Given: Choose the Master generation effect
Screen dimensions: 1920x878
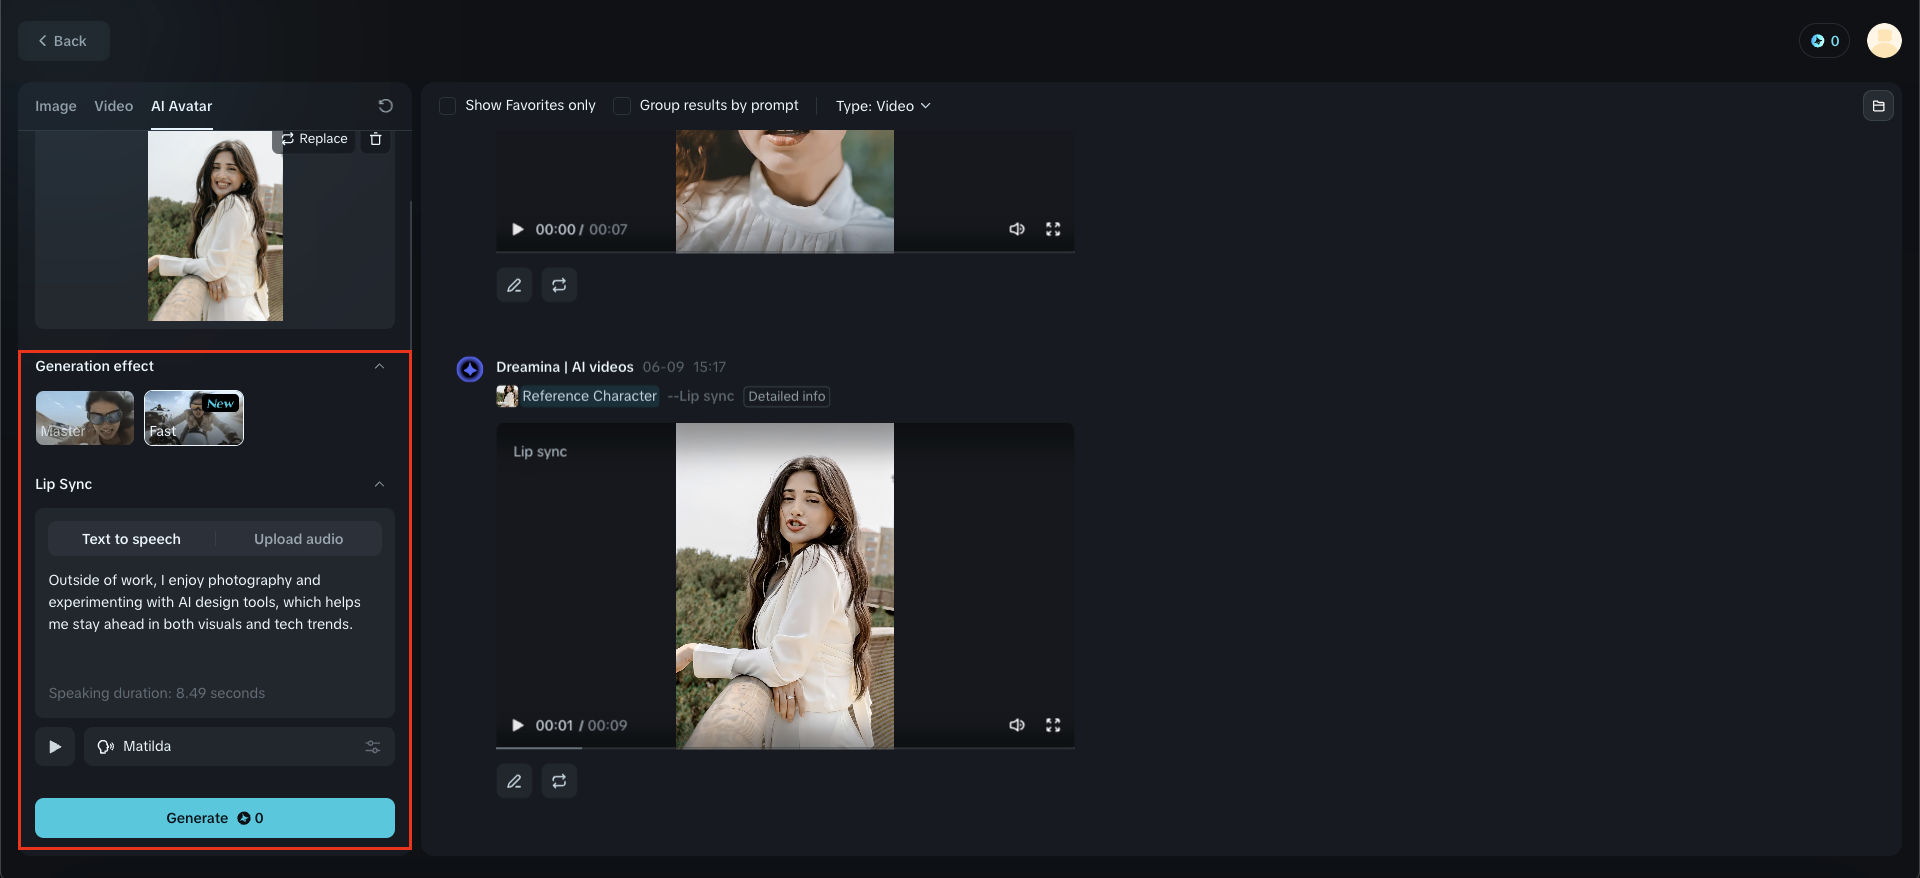Looking at the screenshot, I should [x=85, y=418].
